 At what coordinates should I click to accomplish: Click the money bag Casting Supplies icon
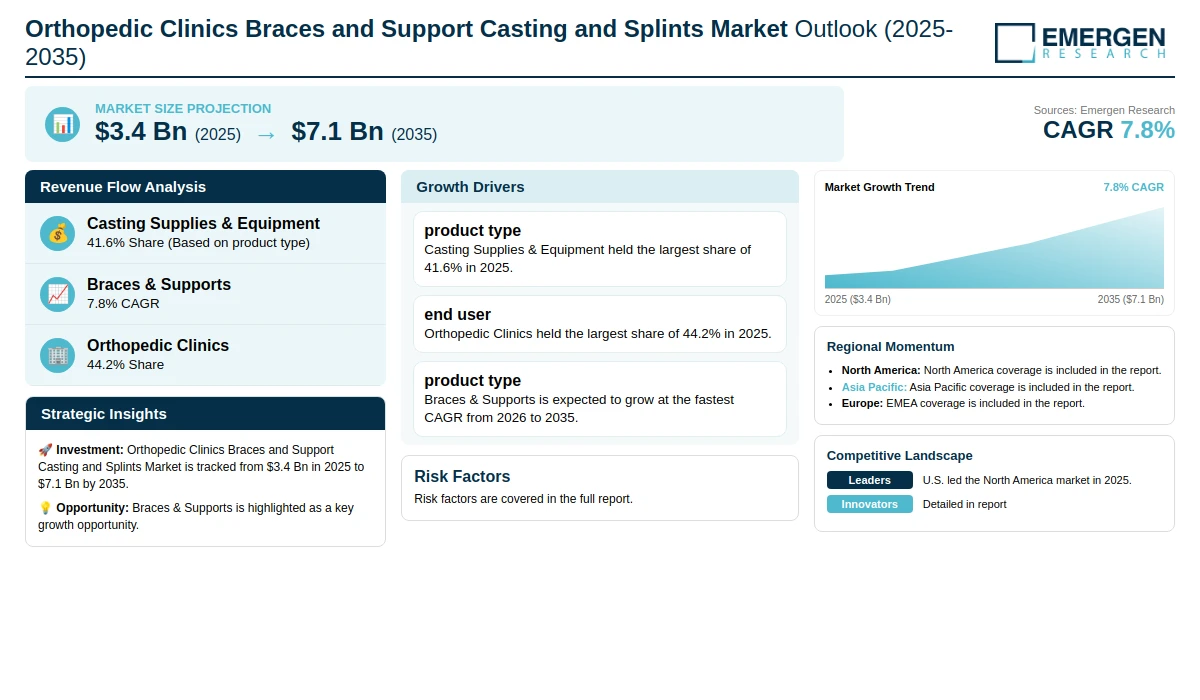(x=58, y=233)
